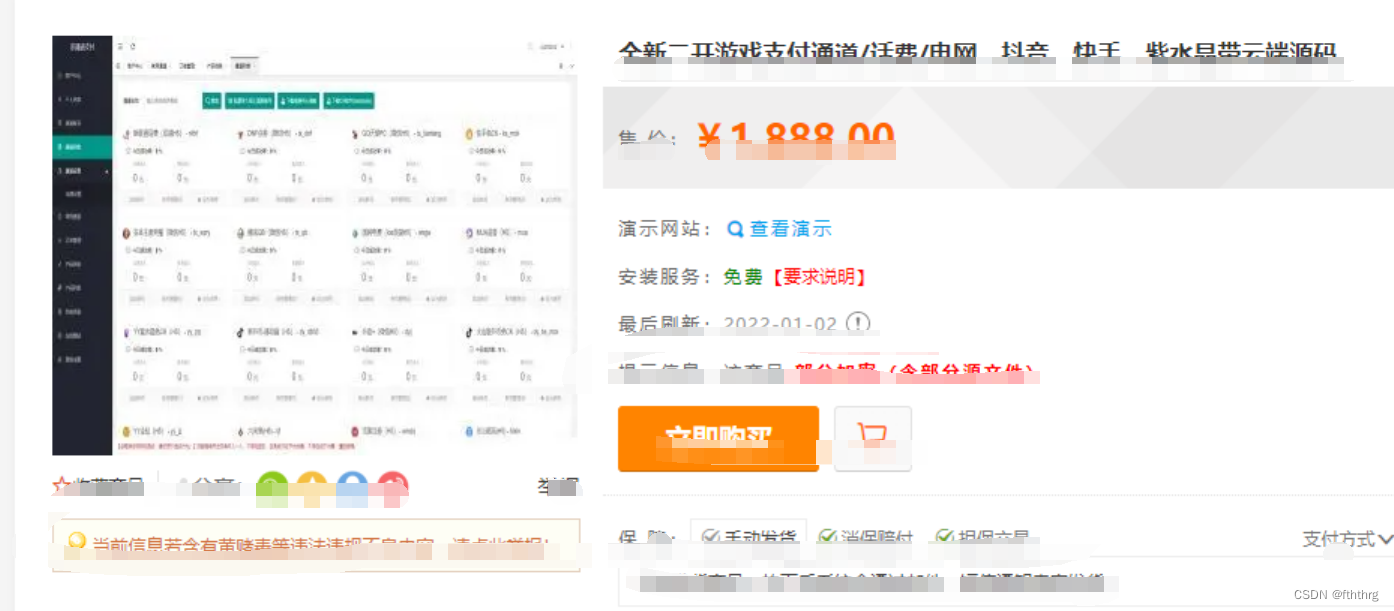
Task: Share via the blue round icon
Action: click(352, 487)
